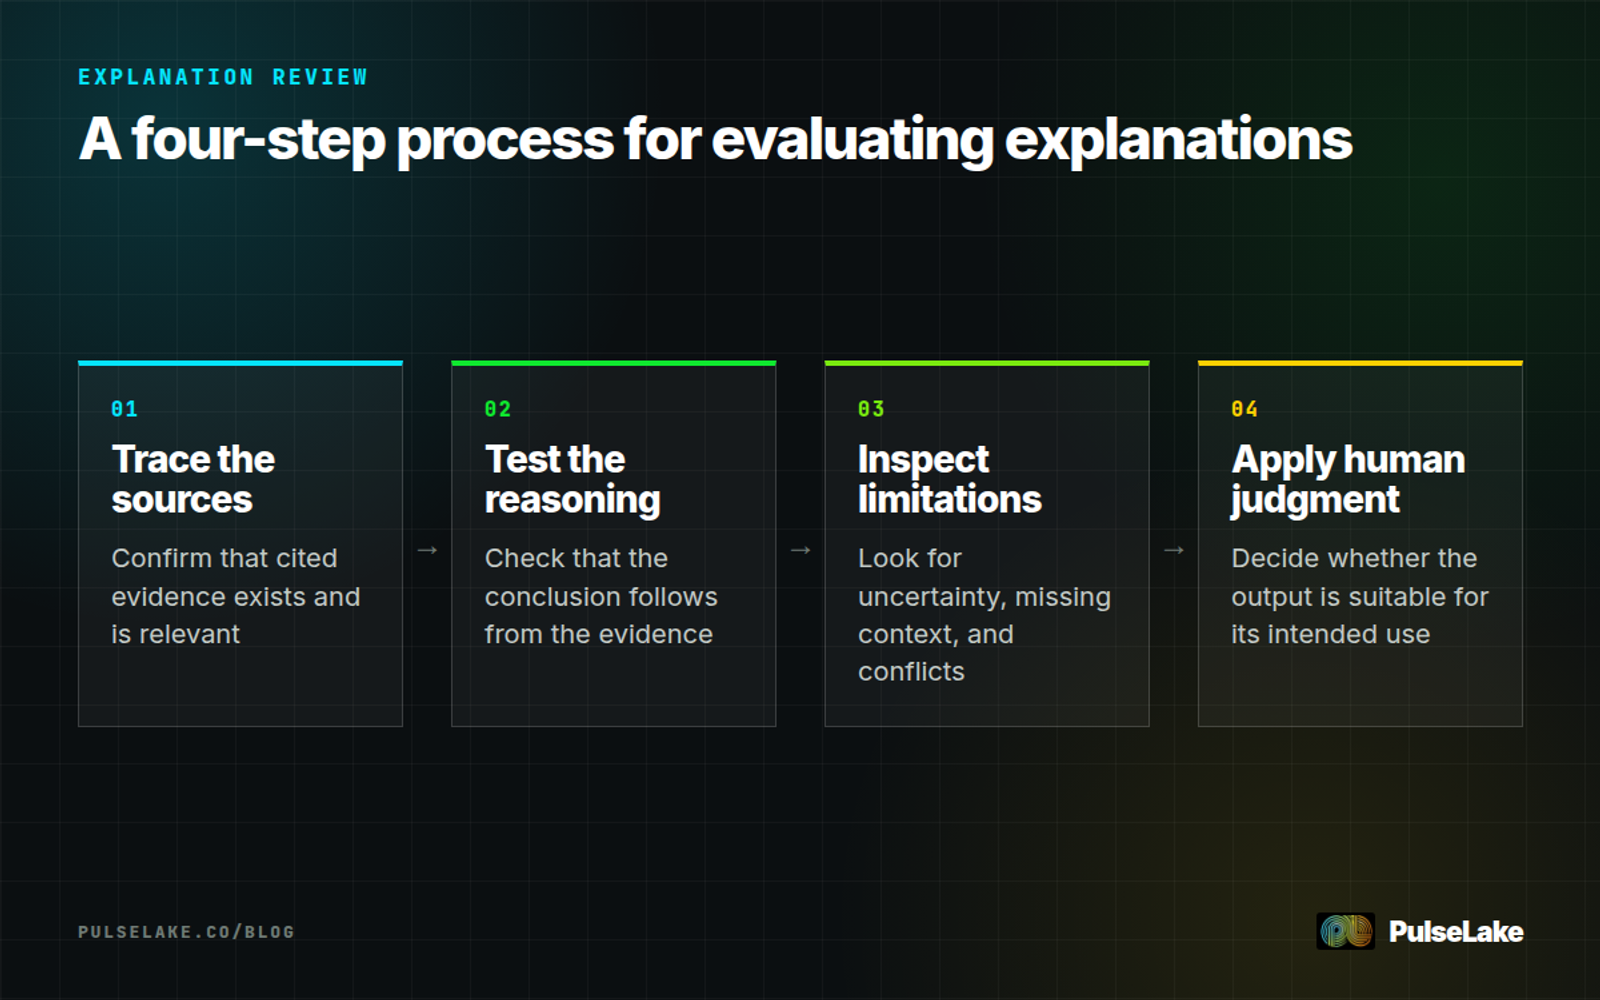Click the PulseLake brand name text

(1456, 932)
